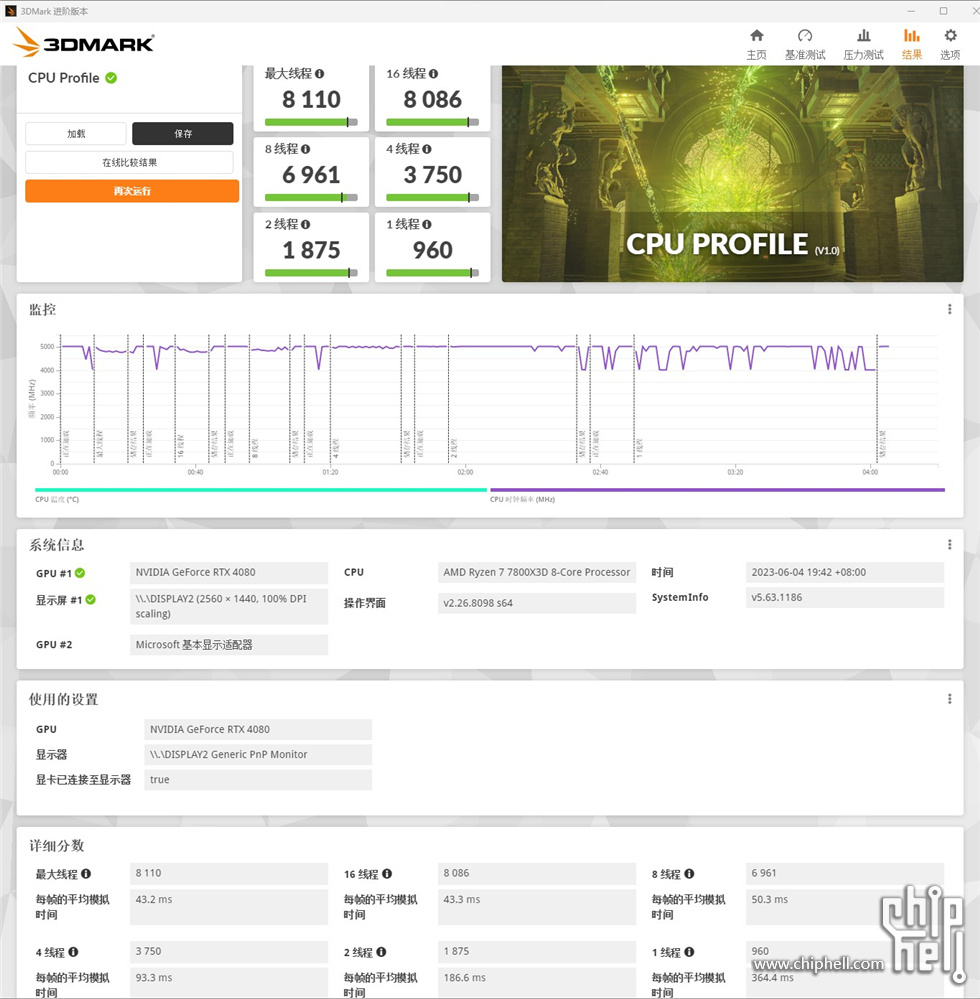Click the SystemInfo version v5.63.1186

click(x=844, y=598)
